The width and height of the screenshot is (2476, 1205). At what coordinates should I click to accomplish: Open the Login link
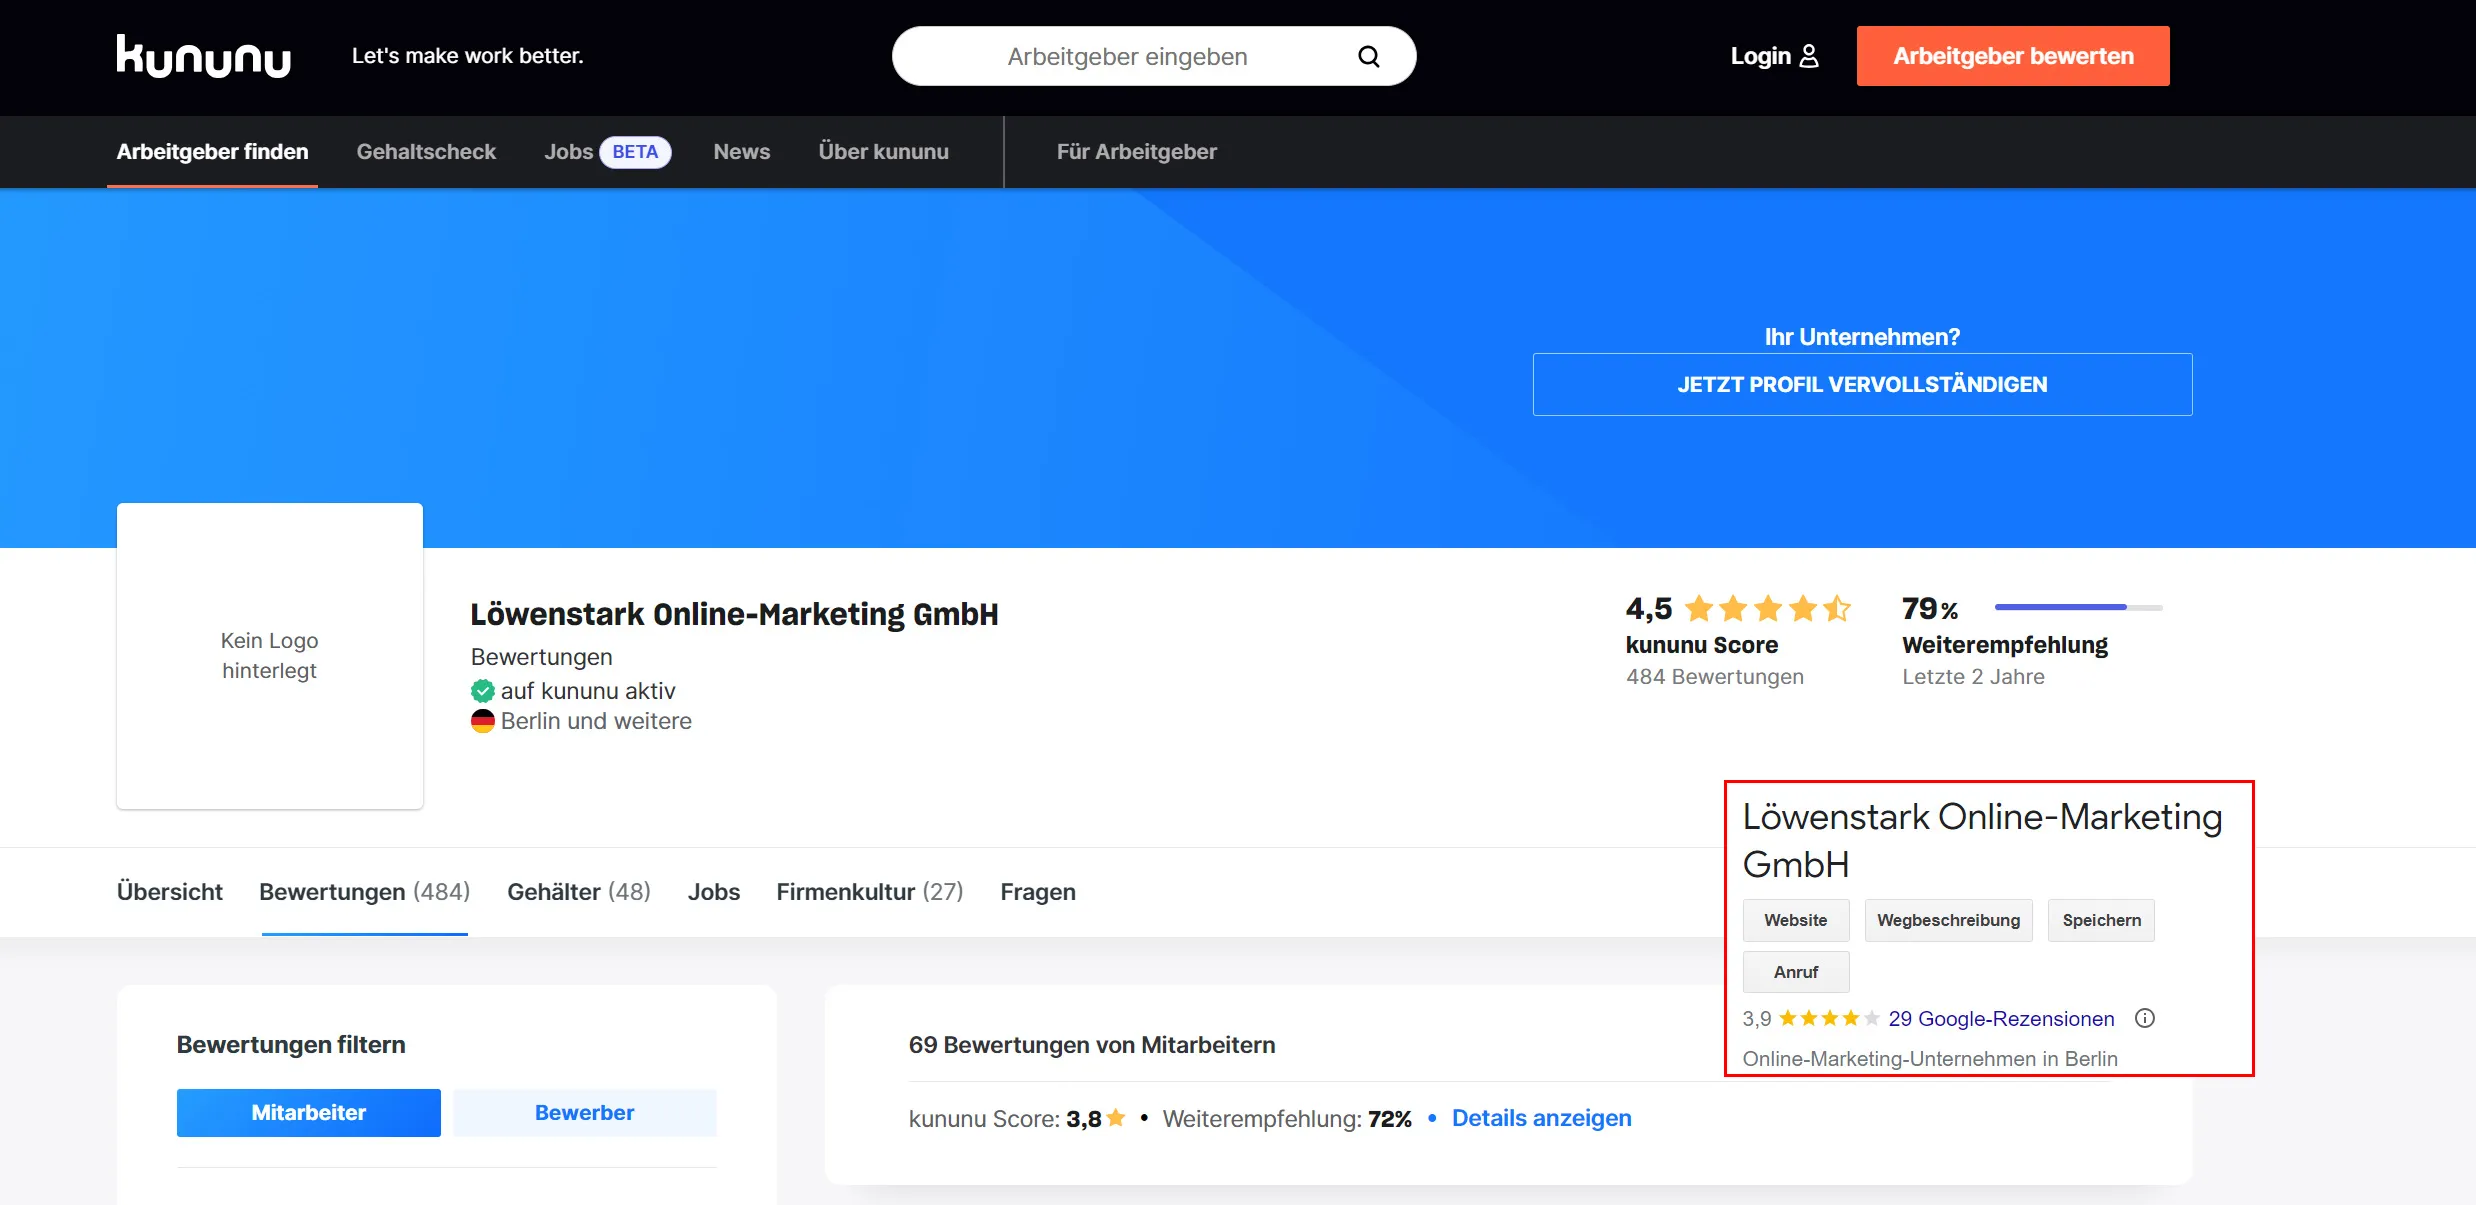[1774, 56]
